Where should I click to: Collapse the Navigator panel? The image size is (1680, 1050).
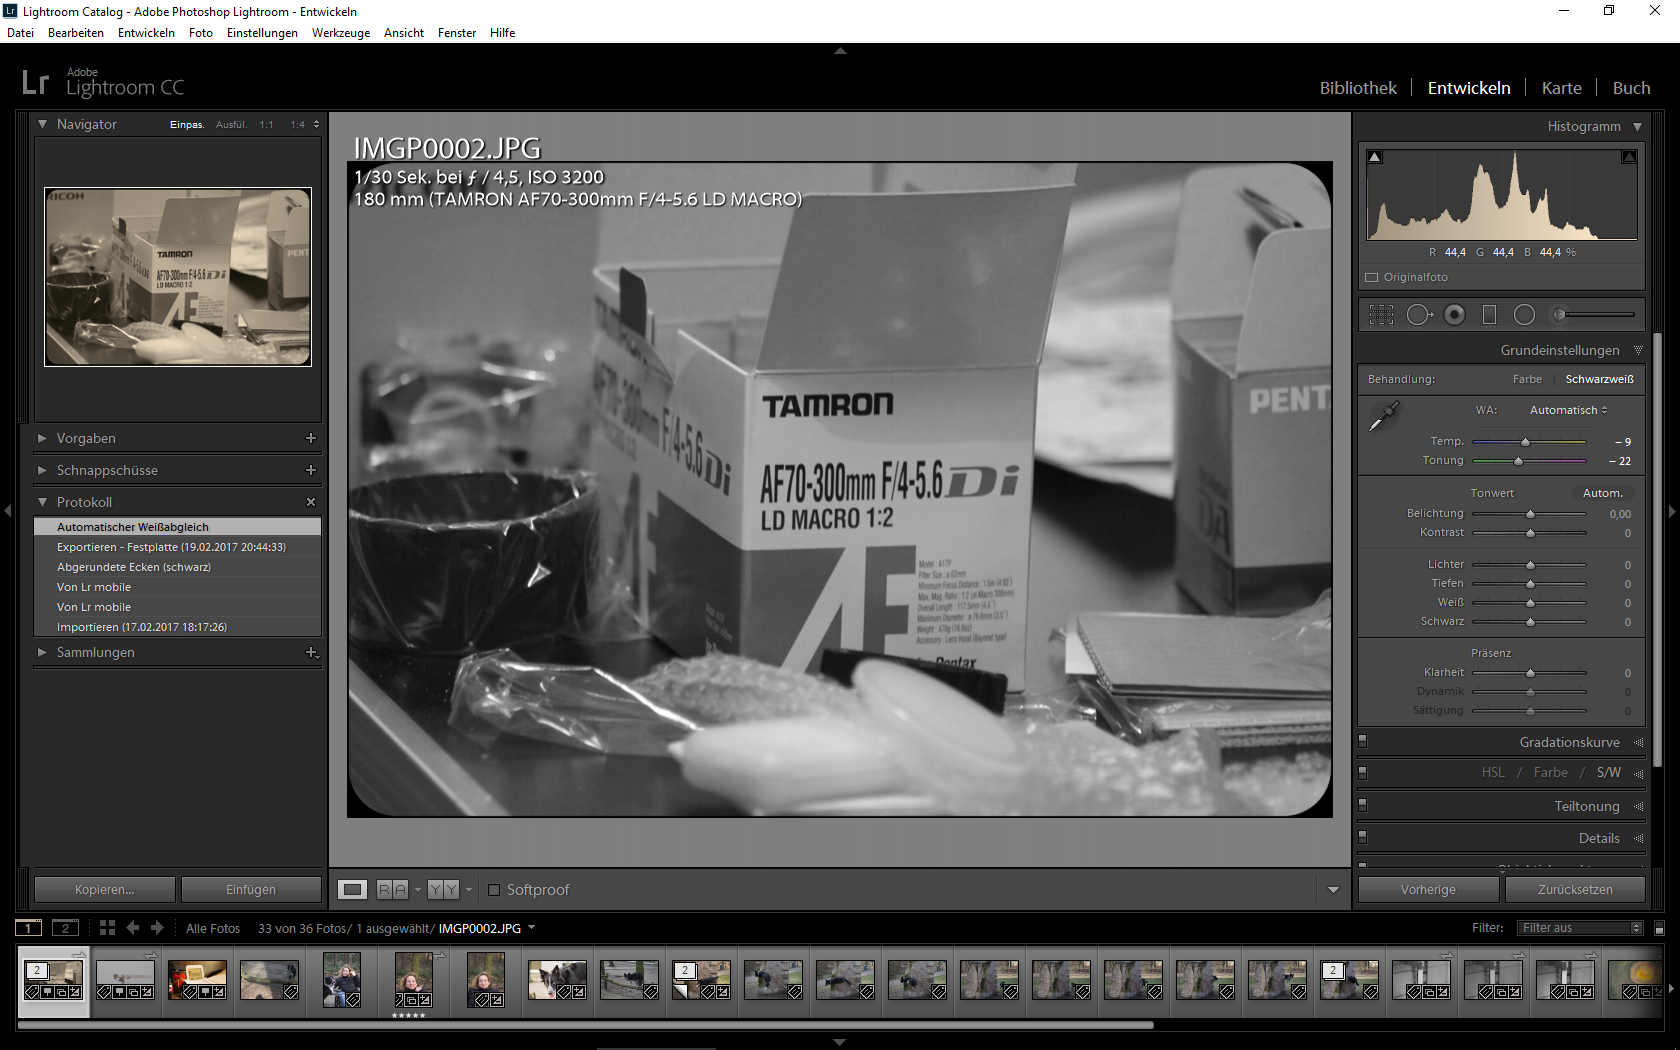tap(42, 124)
